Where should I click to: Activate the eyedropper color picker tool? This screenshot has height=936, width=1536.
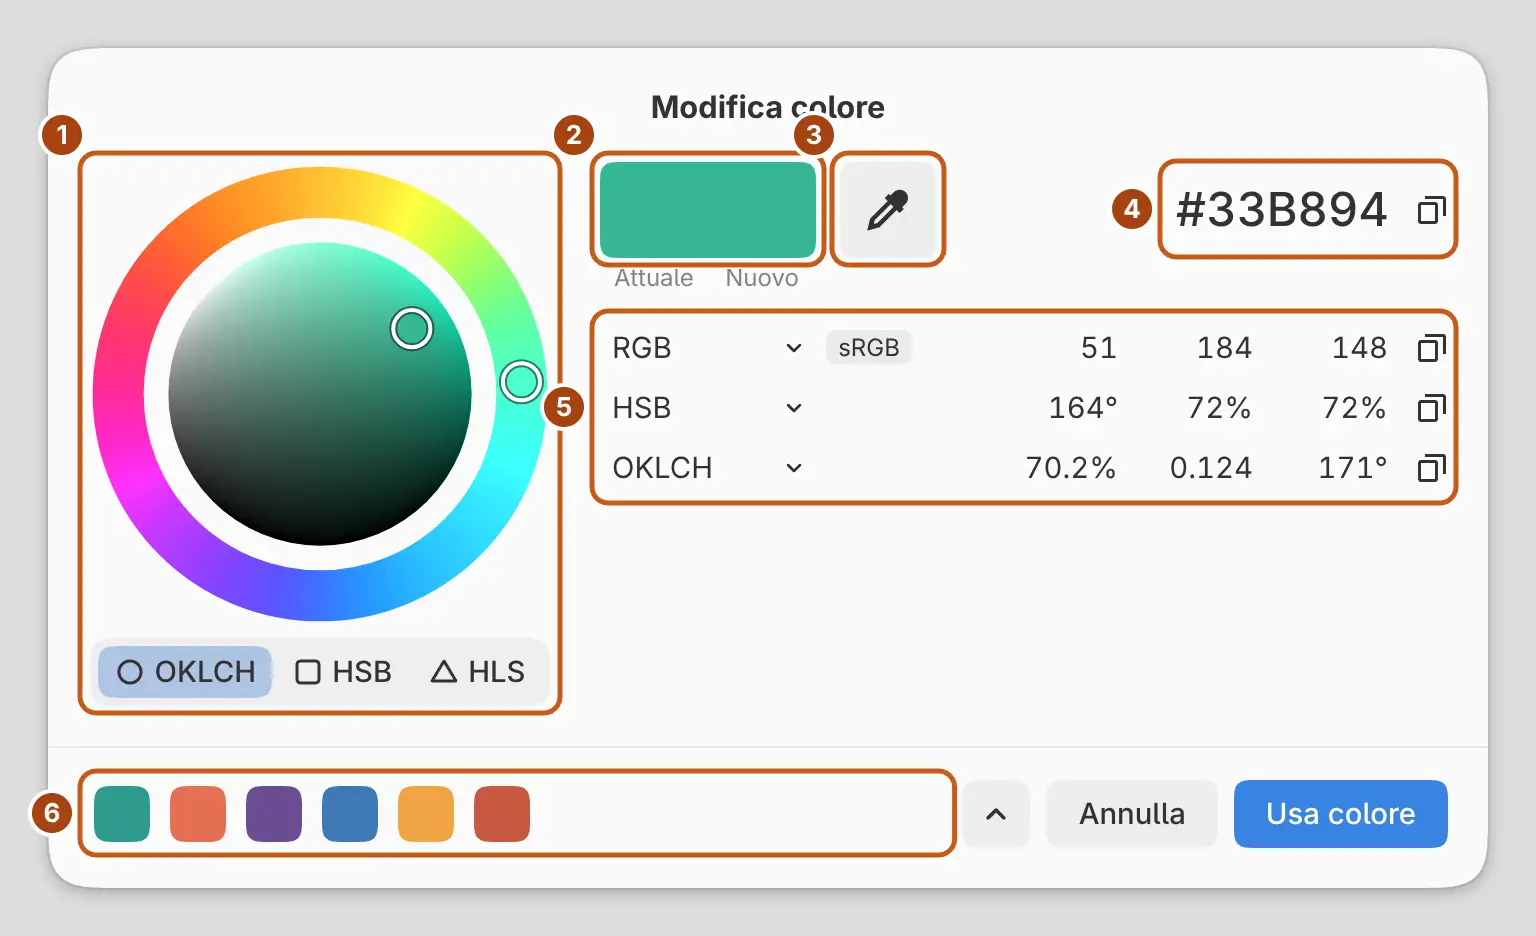click(888, 209)
